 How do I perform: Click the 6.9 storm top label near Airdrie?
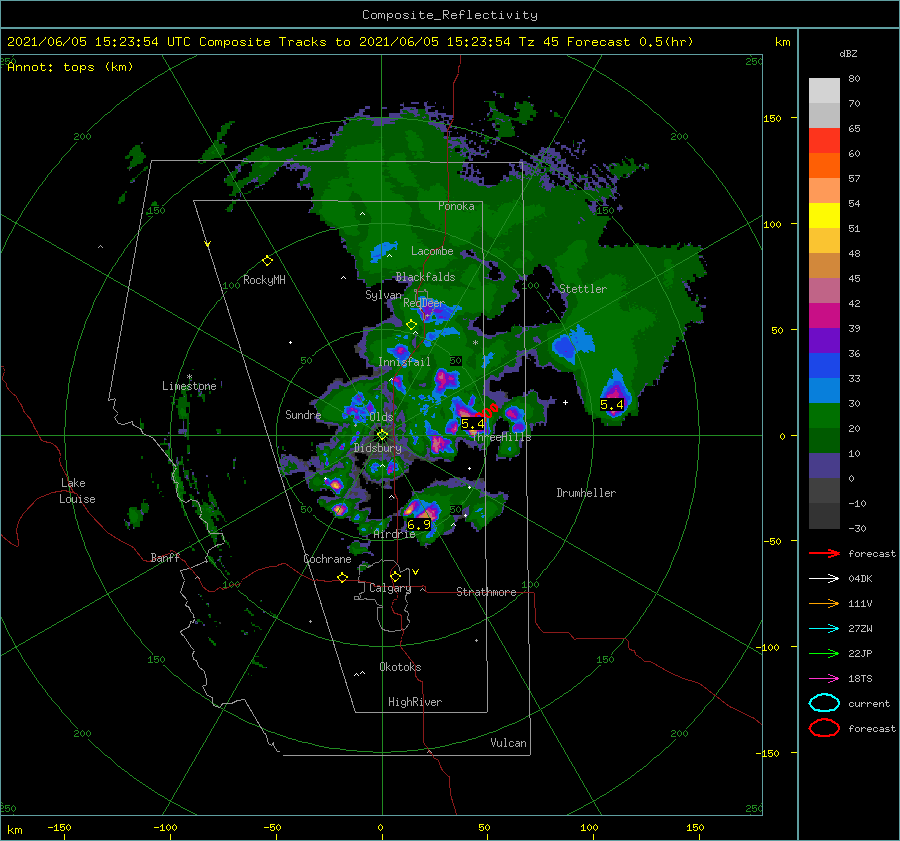[418, 524]
